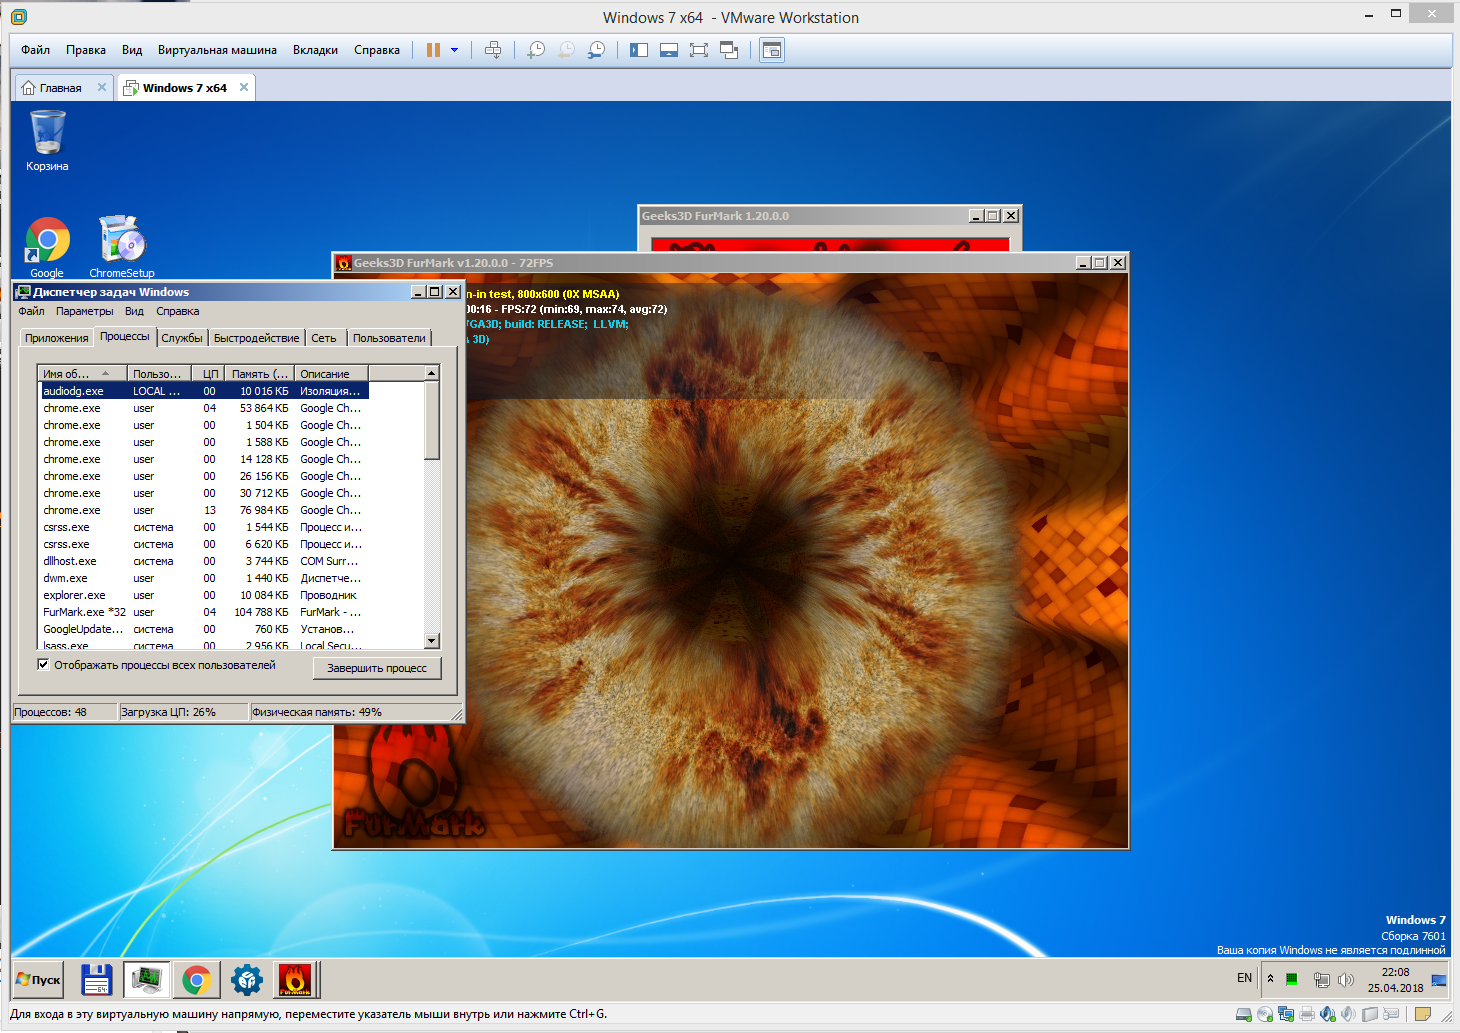Screen dimensions: 1460x1033
Task: Open the VMware Файл menu
Action: pyautogui.click(x=36, y=50)
